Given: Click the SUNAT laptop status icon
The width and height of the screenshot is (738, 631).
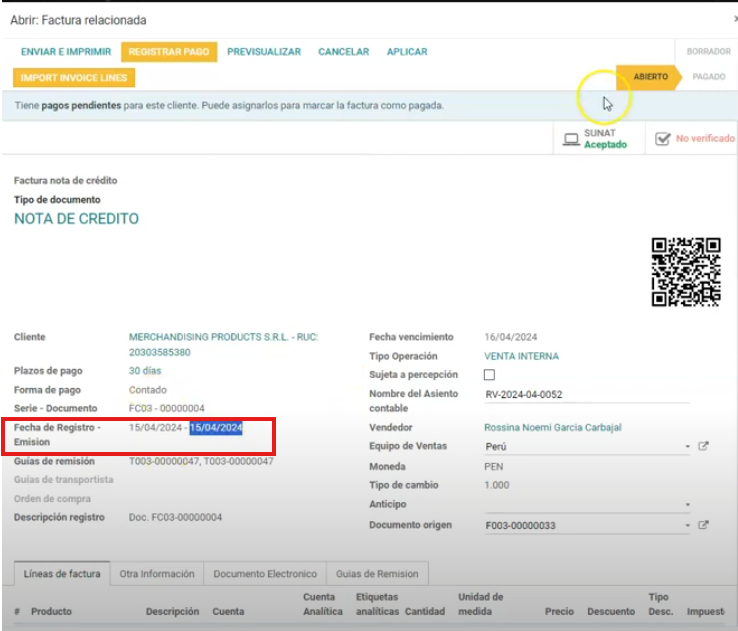Looking at the screenshot, I should pyautogui.click(x=572, y=139).
